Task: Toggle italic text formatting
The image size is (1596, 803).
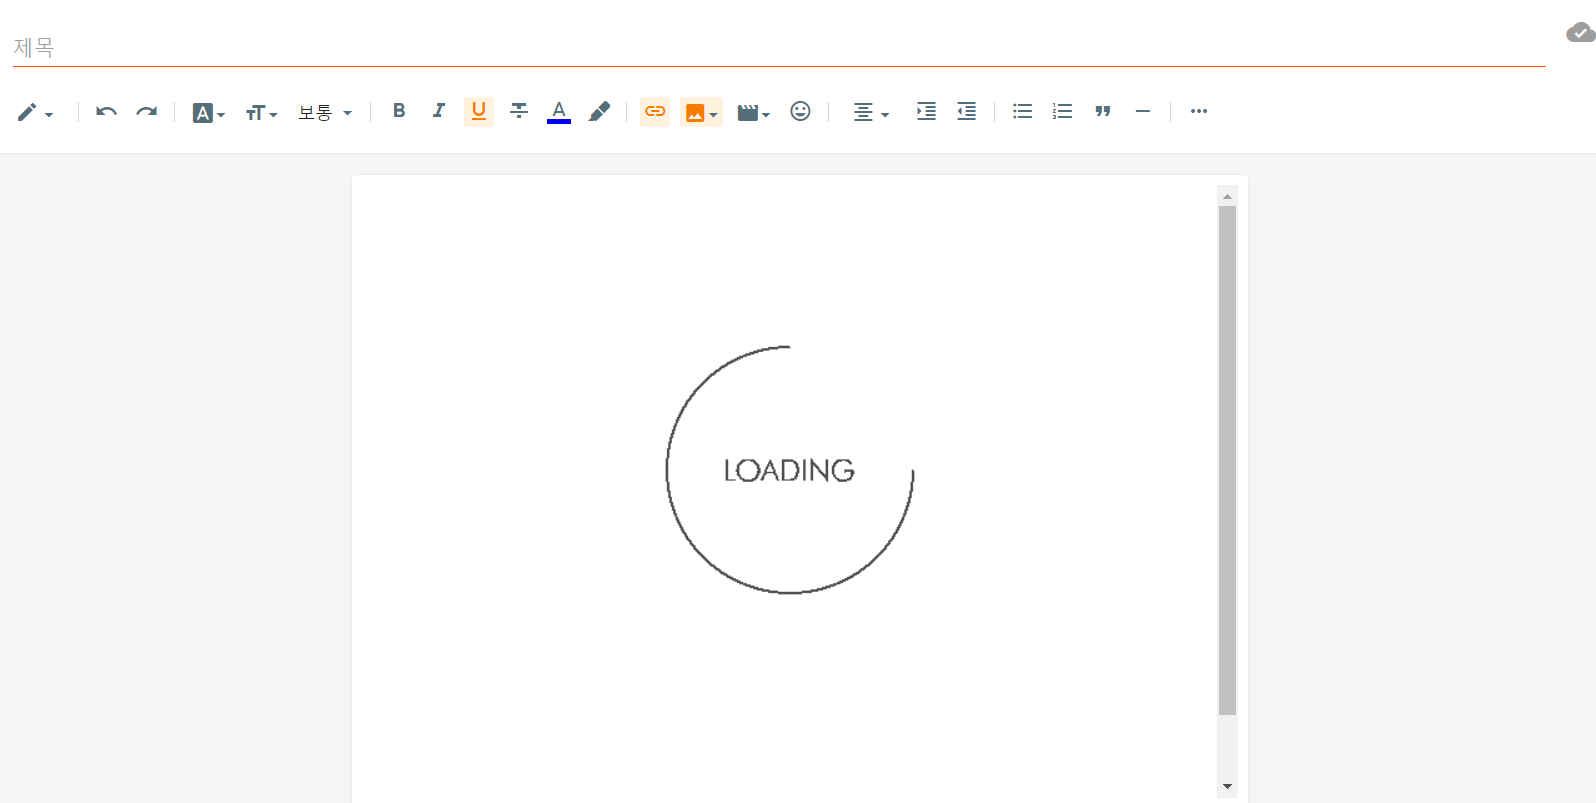Action: pyautogui.click(x=438, y=111)
